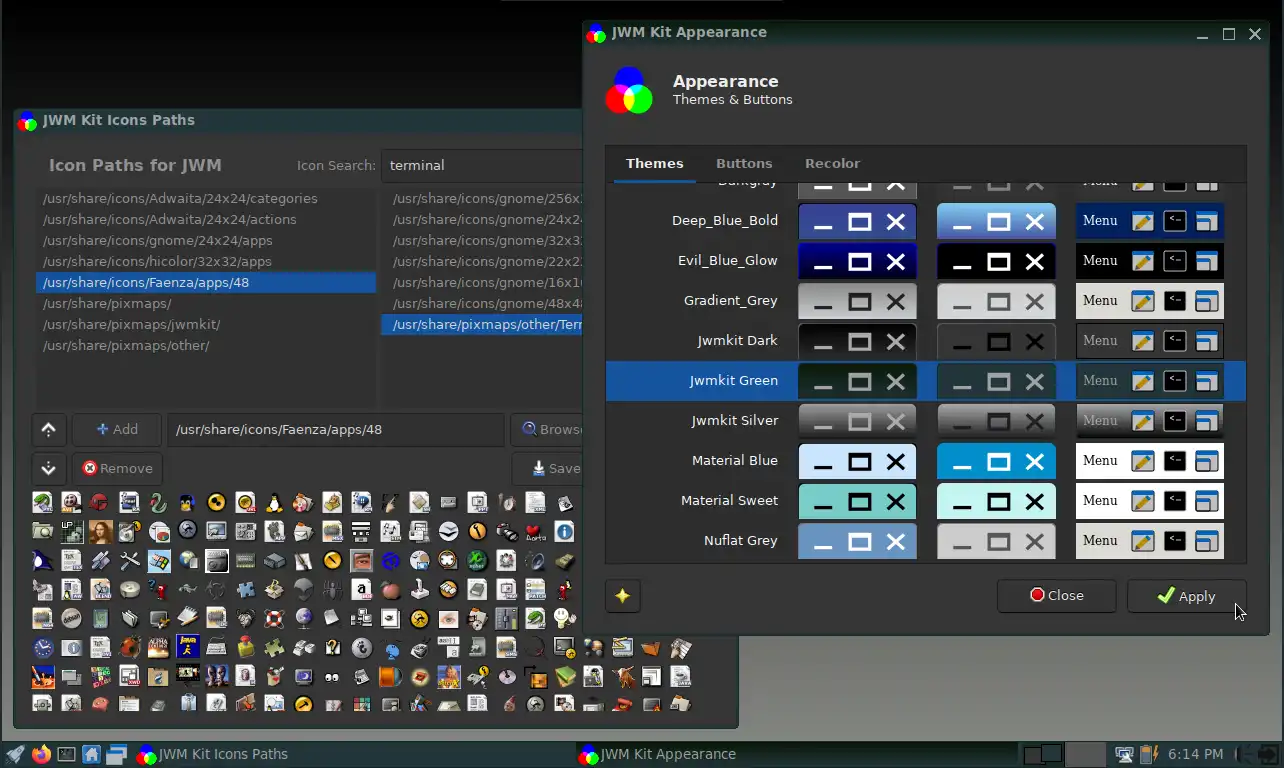Select the Tux penguin icon in the grid
Screen dimensions: 1284x768
[x=274, y=502]
